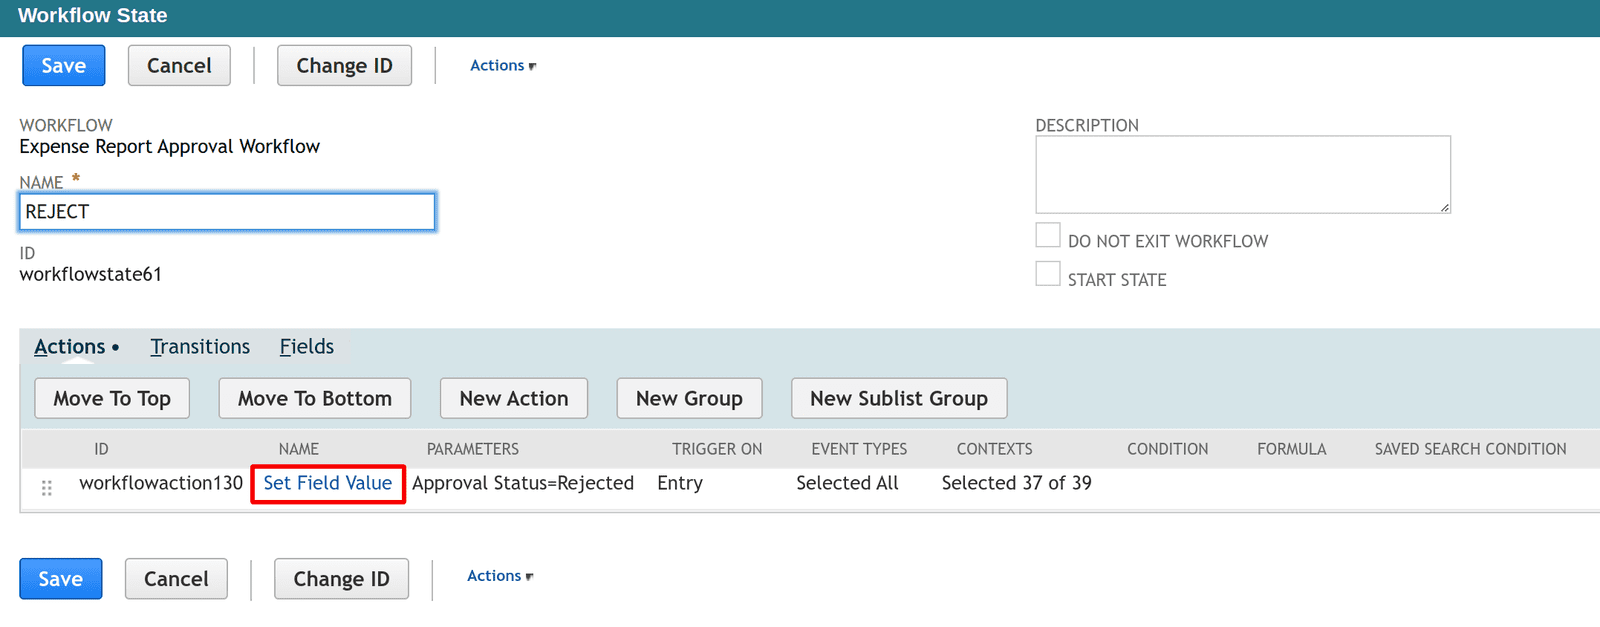Open the bottom Actions dropdown menu

[x=500, y=576]
